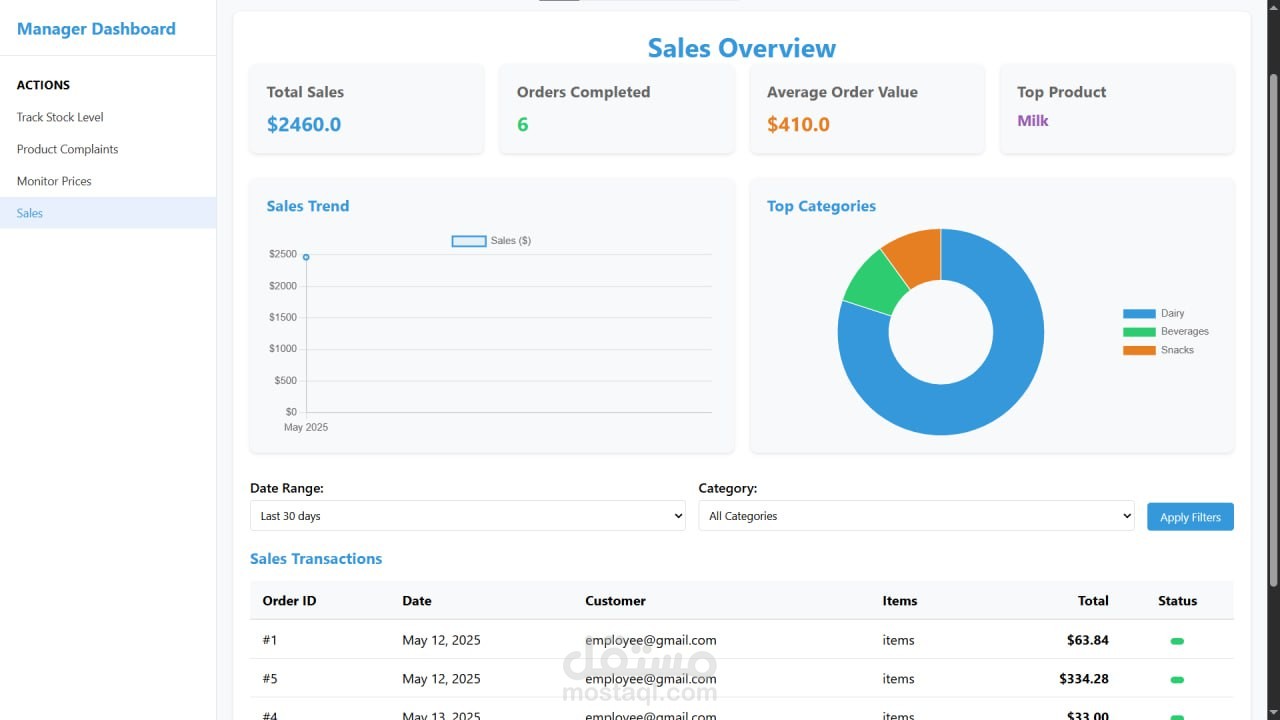Click the Total column header

click(x=1093, y=601)
